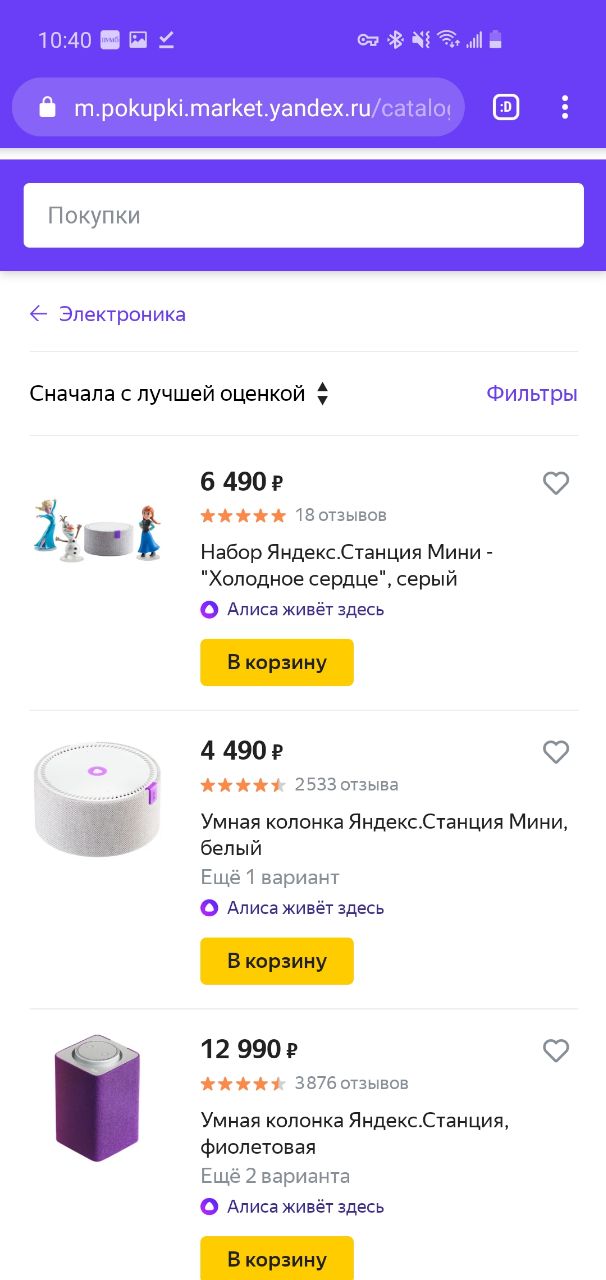Toggle wishlist heart for purple Яндекс.Станция

pos(556,1051)
